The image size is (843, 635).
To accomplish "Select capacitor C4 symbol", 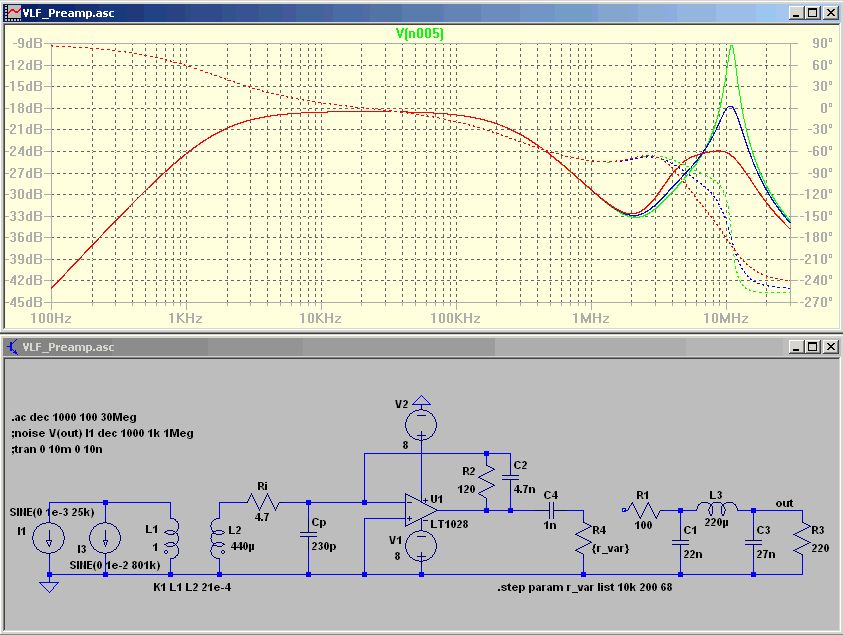I will [551, 510].
